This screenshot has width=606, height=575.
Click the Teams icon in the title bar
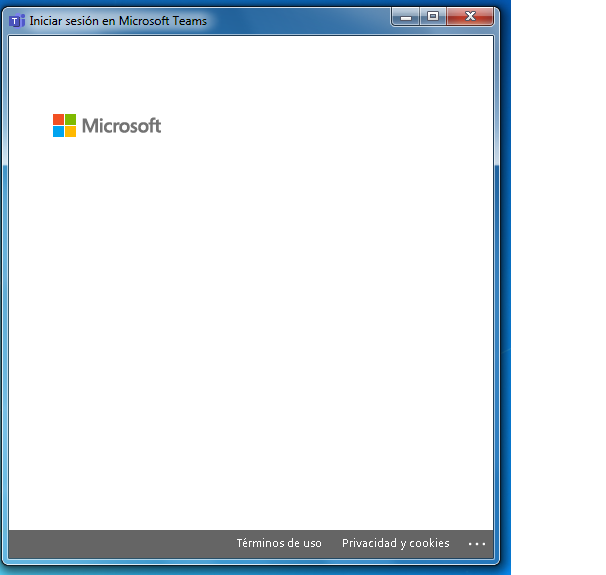[17, 21]
